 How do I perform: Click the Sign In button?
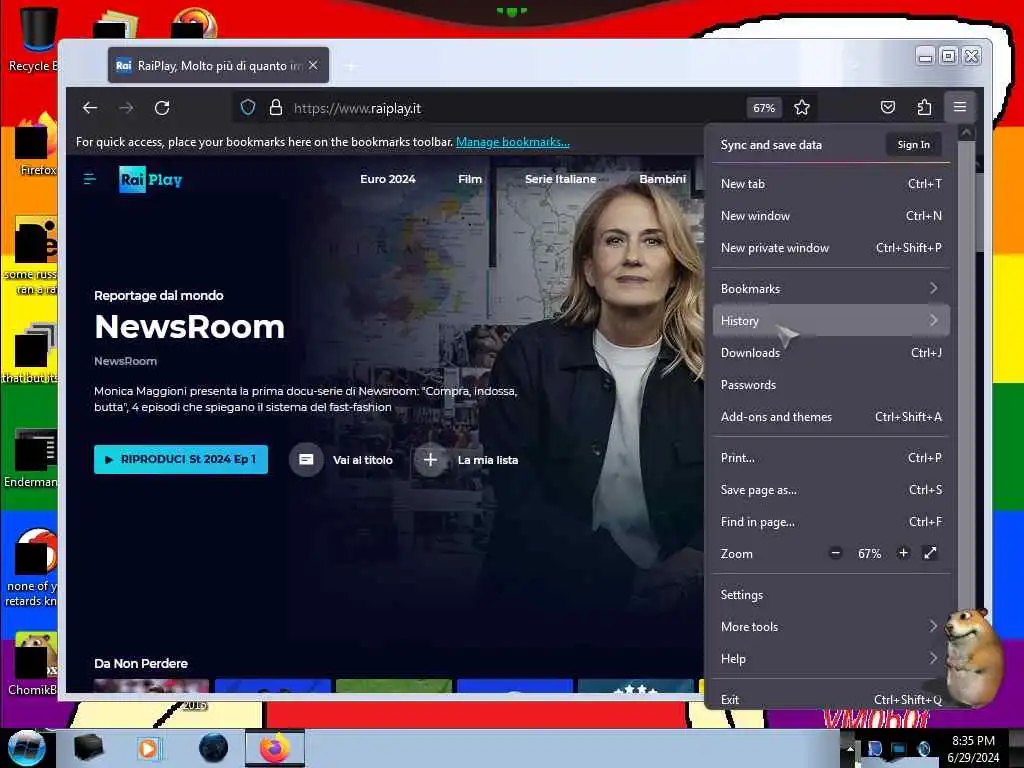coord(913,144)
